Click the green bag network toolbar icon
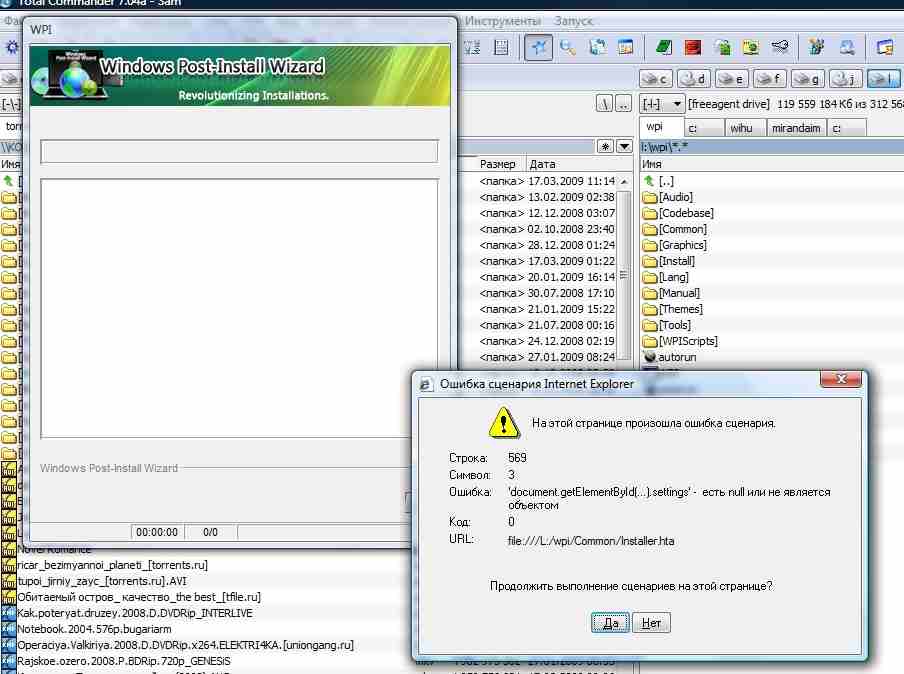Screen dimensions: 904x674 tap(722, 47)
